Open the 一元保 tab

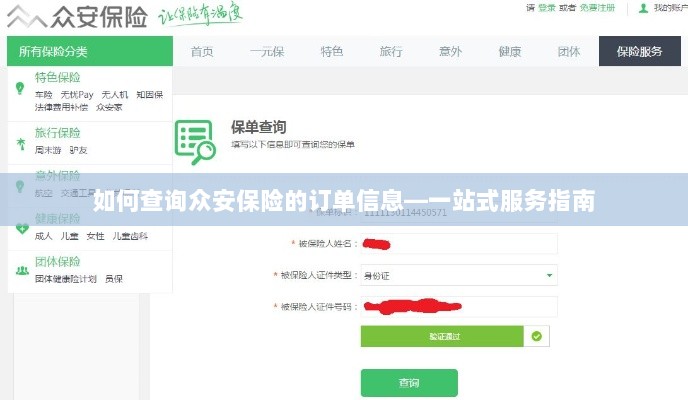click(267, 52)
